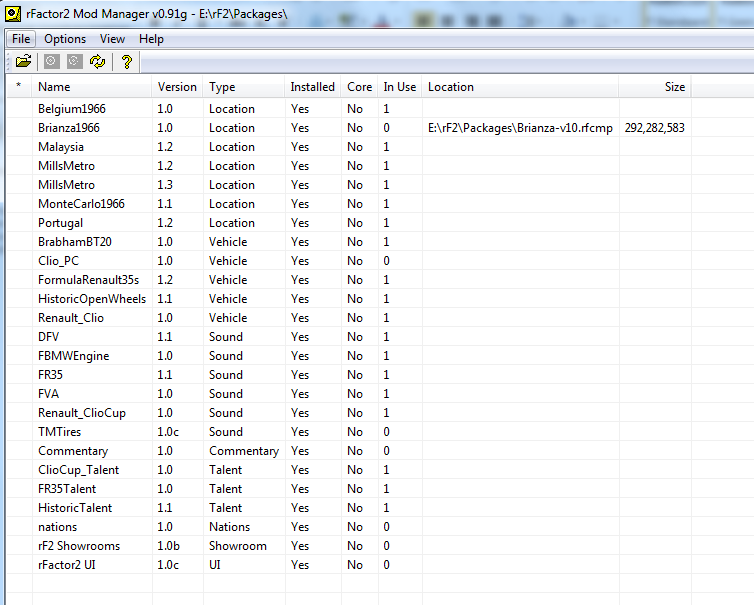Open the File menu

coord(21,39)
